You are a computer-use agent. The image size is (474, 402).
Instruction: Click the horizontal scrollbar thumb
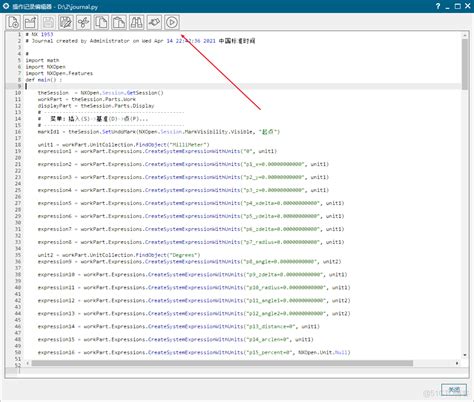222,363
